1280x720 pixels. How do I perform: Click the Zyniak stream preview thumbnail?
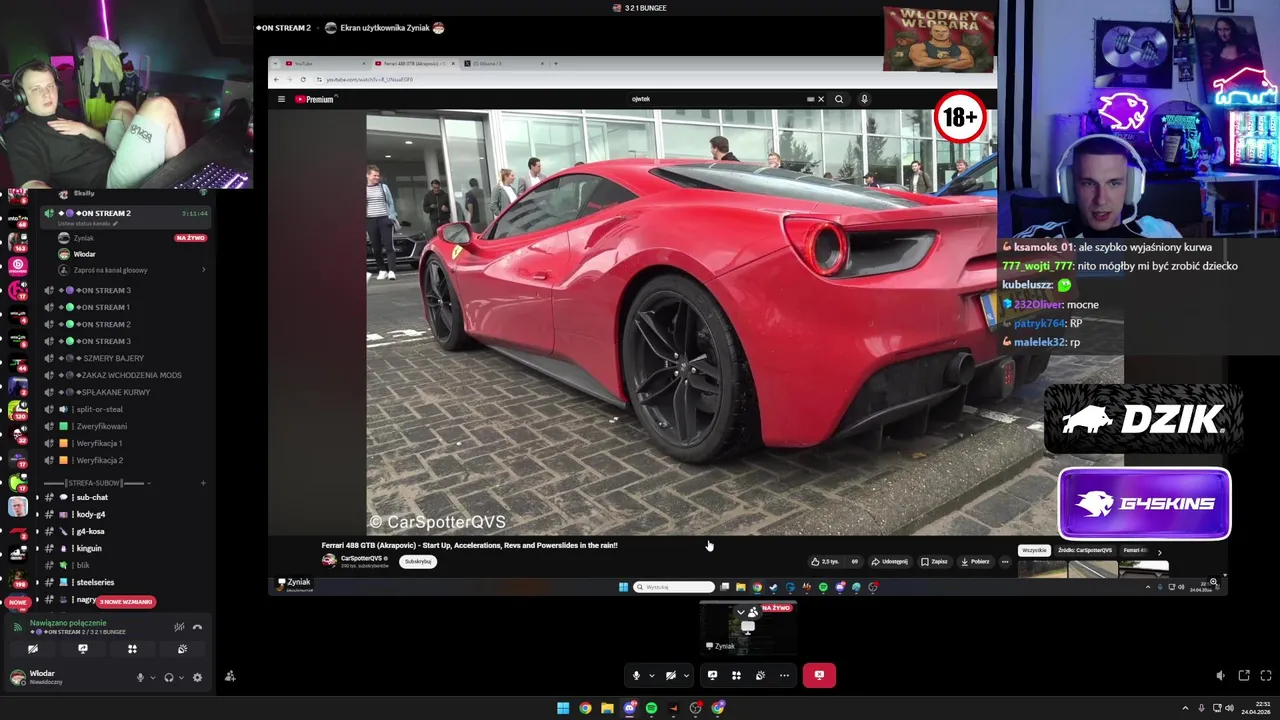(x=747, y=627)
